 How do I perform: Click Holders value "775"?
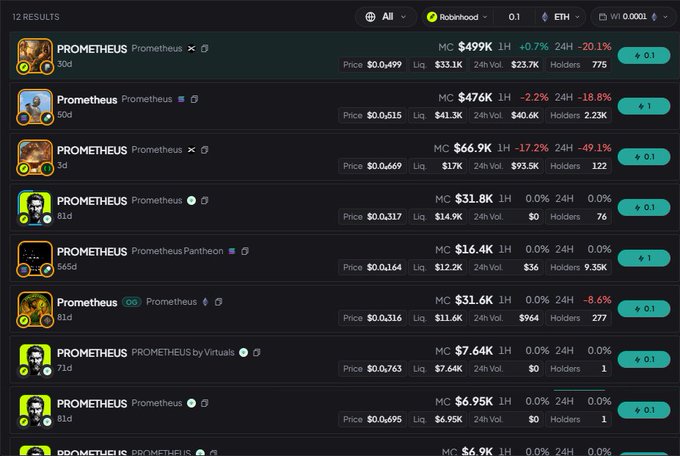point(599,65)
